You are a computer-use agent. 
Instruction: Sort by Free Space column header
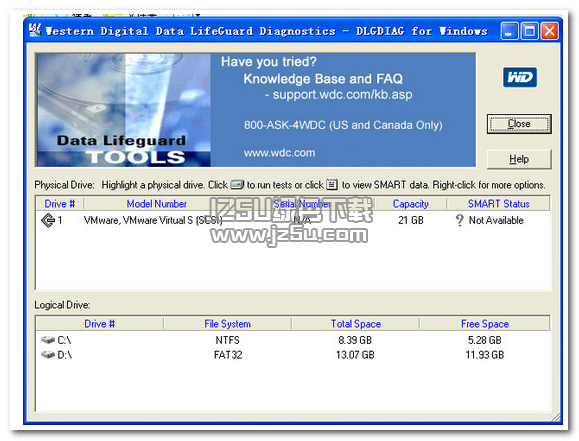click(x=485, y=324)
